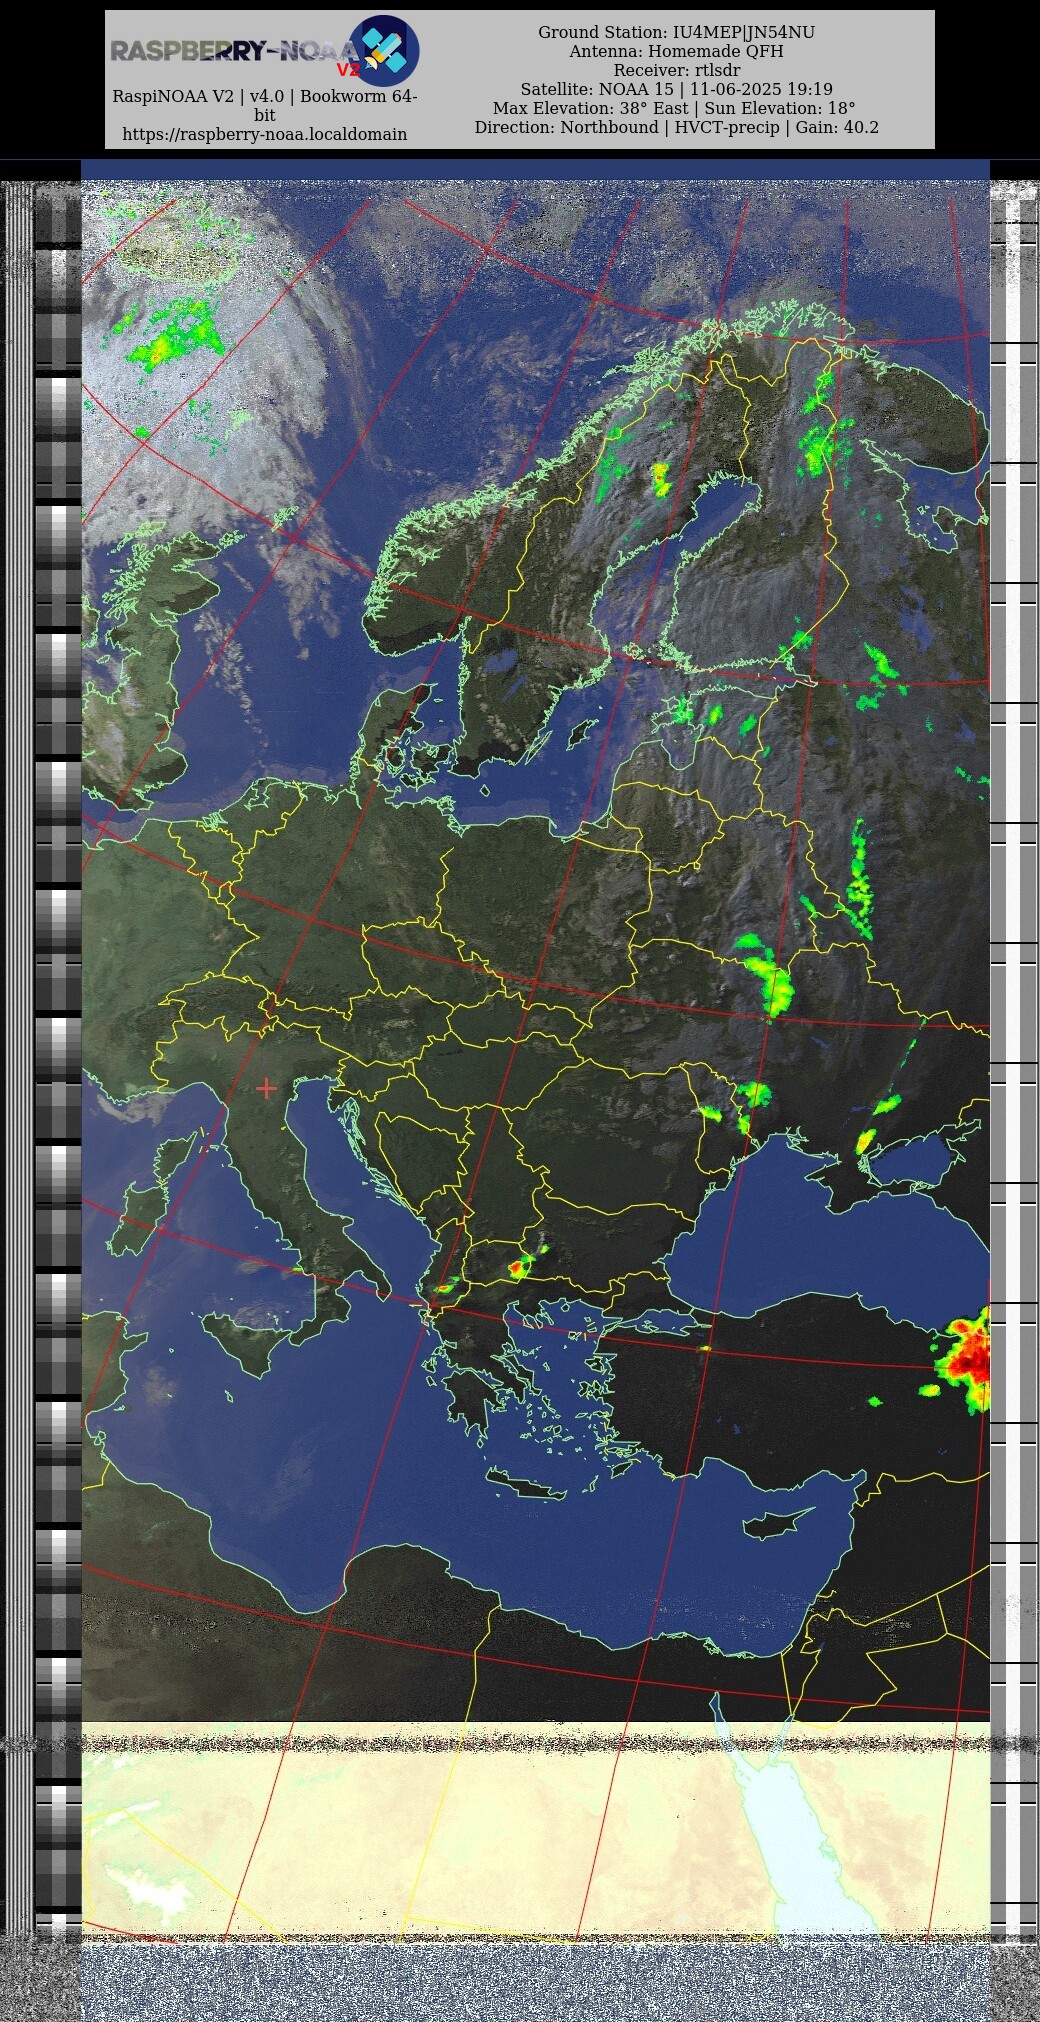Click the Raspberry-NOAA satellite logo icon
This screenshot has height=2022, width=1040.
(384, 50)
